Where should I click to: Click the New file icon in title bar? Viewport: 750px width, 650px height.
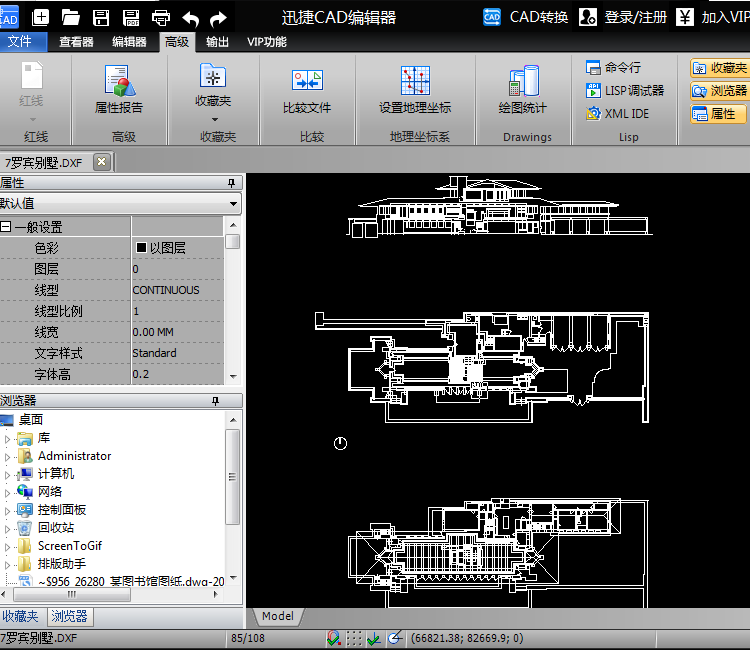click(x=40, y=18)
